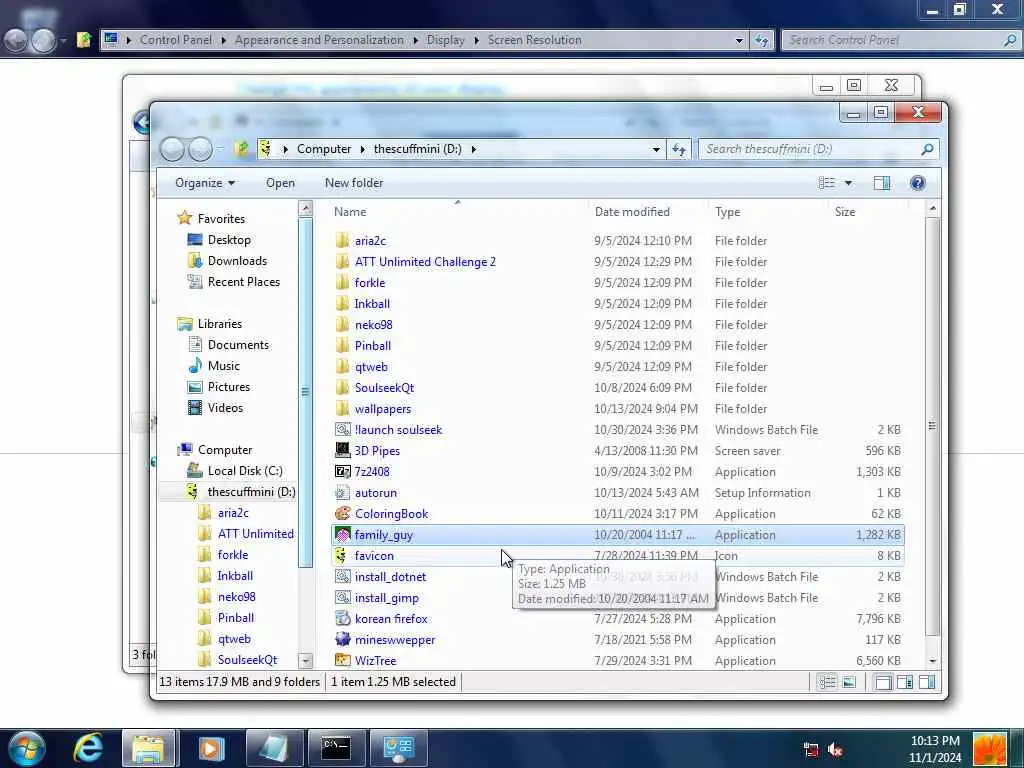Screen dimensions: 1024x768
Task: Click the change view icon in the toolbar
Action: point(827,183)
